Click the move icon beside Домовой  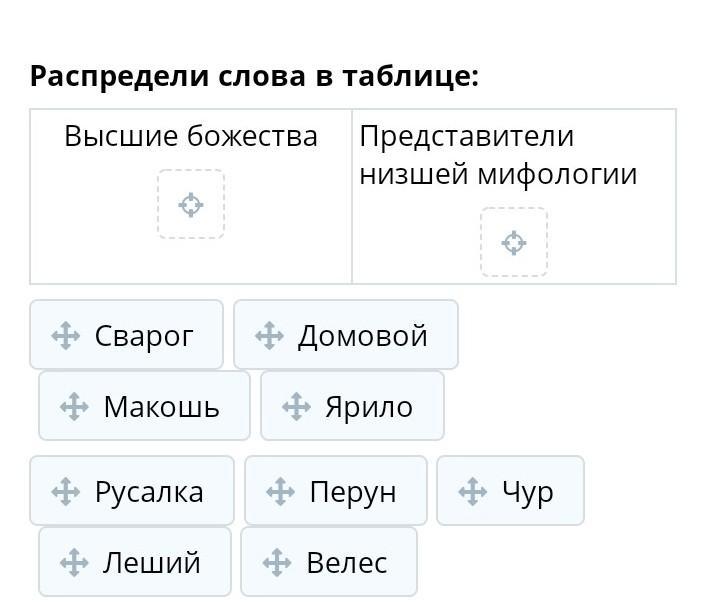tap(269, 336)
